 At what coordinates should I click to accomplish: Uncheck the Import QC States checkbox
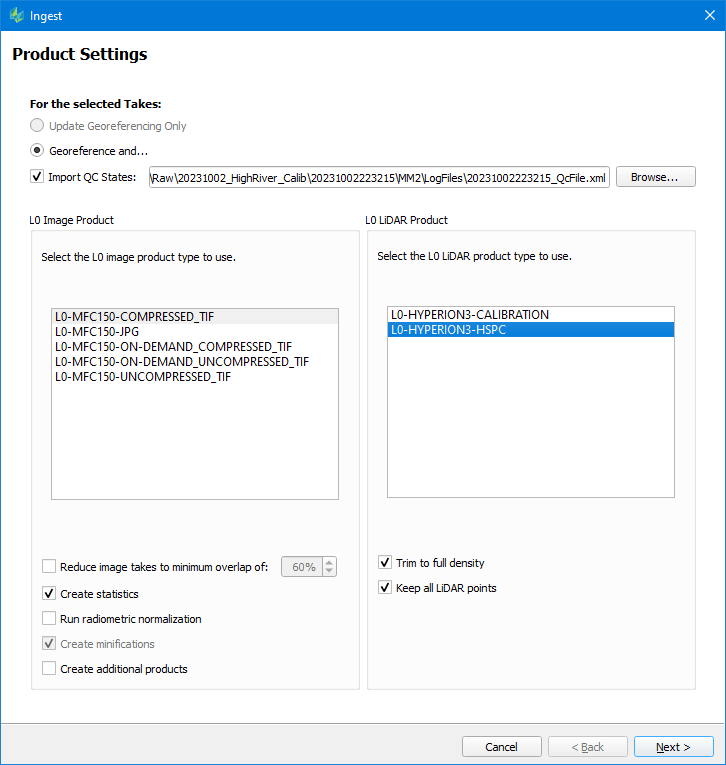(37, 177)
